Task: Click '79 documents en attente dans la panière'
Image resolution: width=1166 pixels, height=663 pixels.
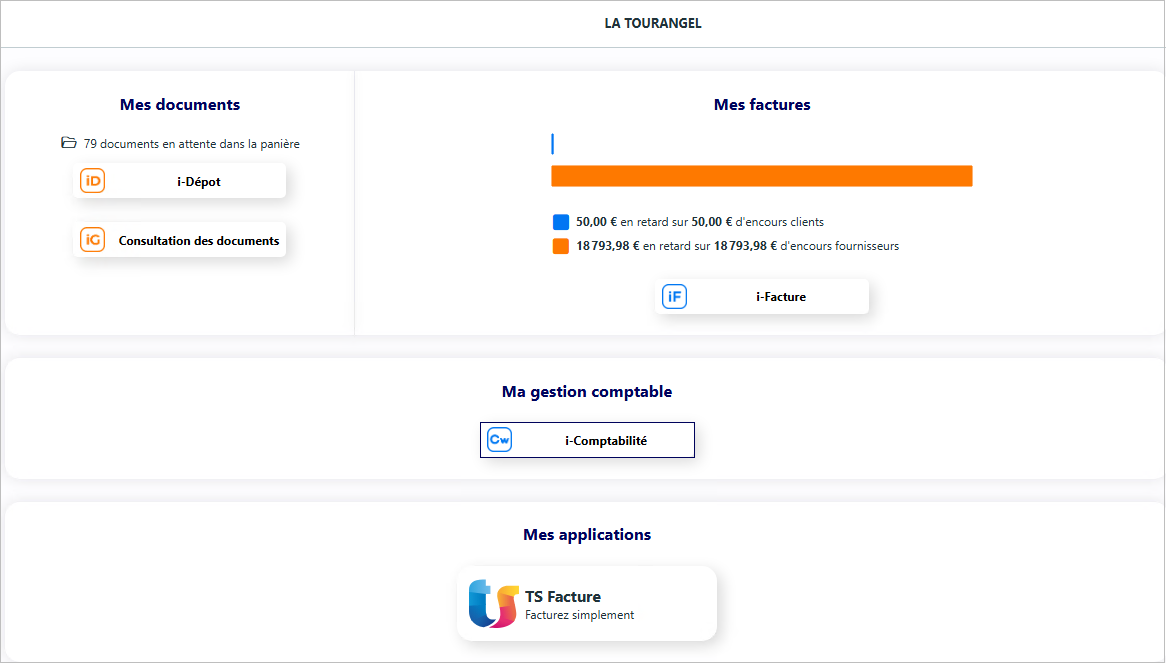Action: (192, 144)
